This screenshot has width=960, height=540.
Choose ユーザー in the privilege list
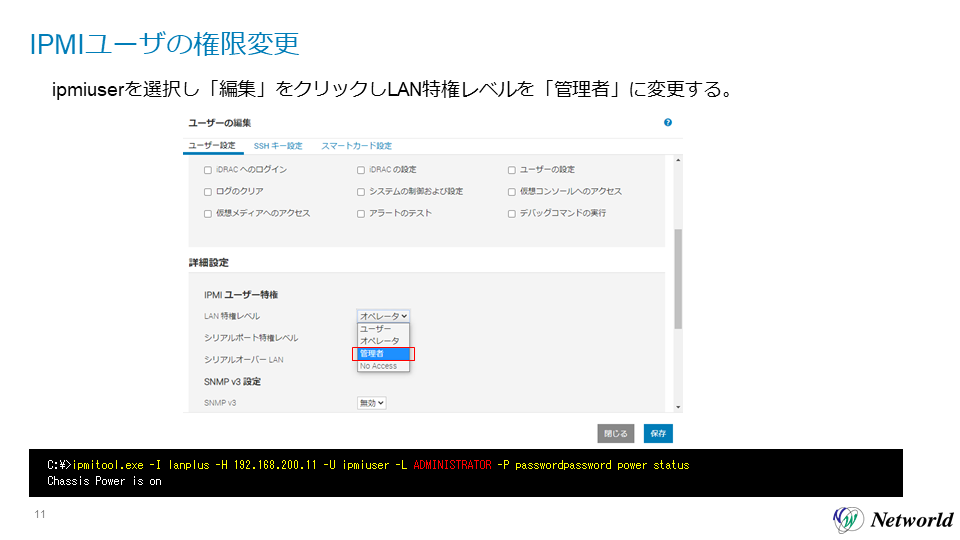click(x=383, y=329)
